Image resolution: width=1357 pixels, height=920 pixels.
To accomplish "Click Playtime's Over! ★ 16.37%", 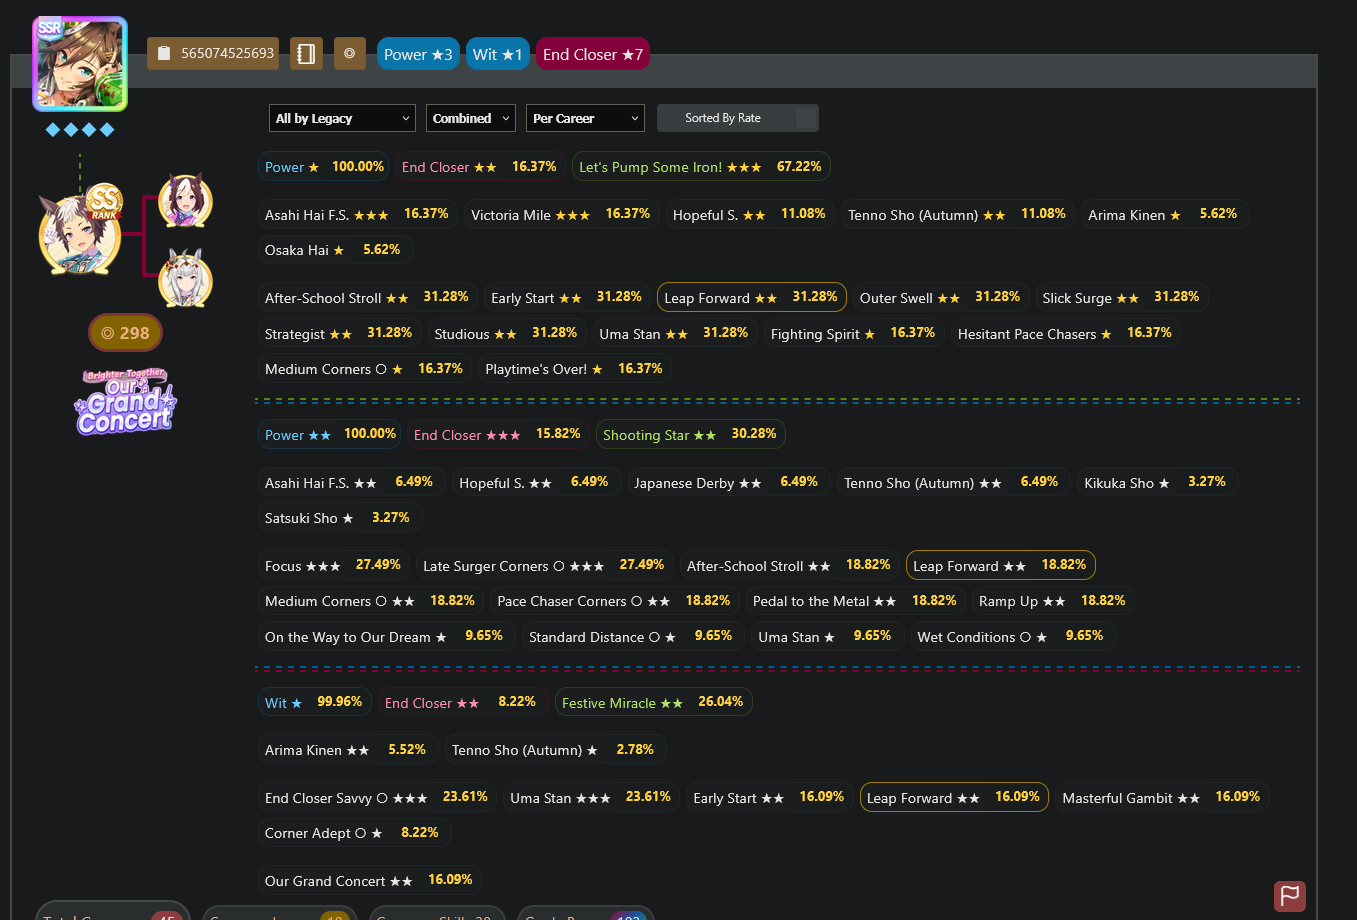I will [x=574, y=369].
